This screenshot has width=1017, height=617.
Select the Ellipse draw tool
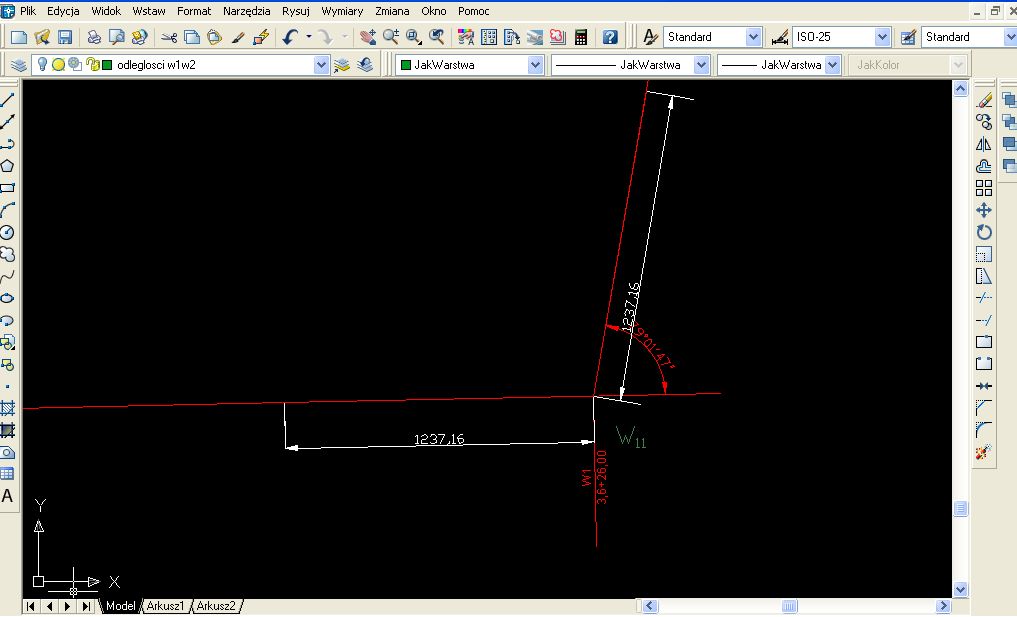(x=7, y=298)
